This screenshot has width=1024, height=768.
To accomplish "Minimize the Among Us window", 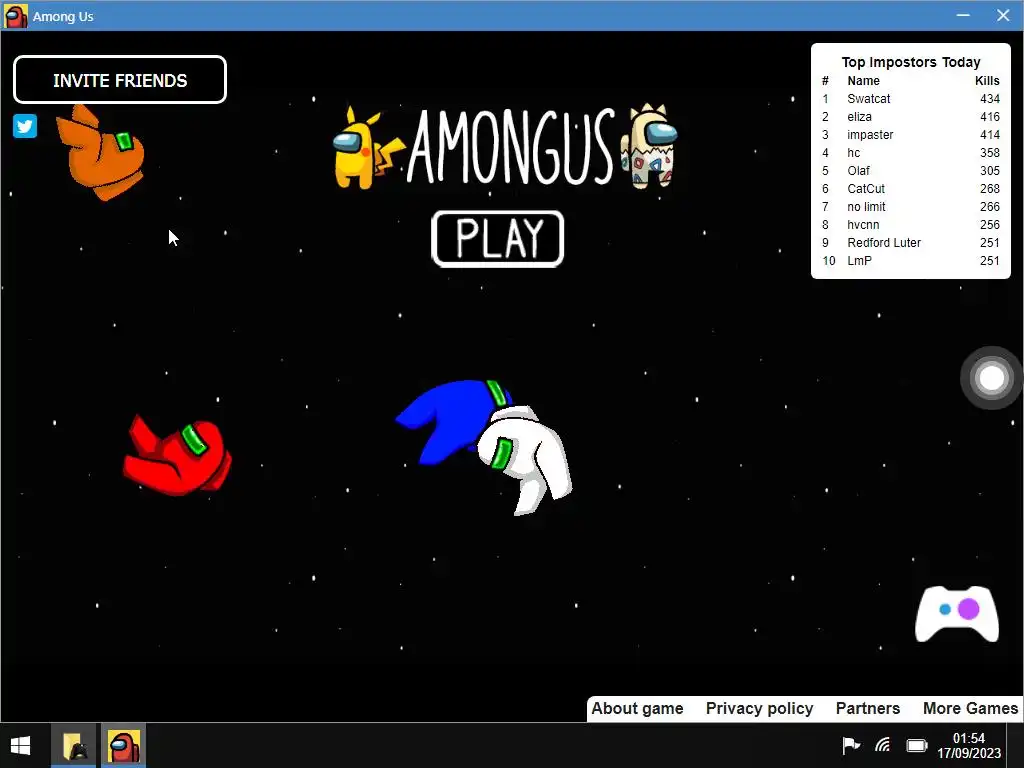I will (963, 15).
